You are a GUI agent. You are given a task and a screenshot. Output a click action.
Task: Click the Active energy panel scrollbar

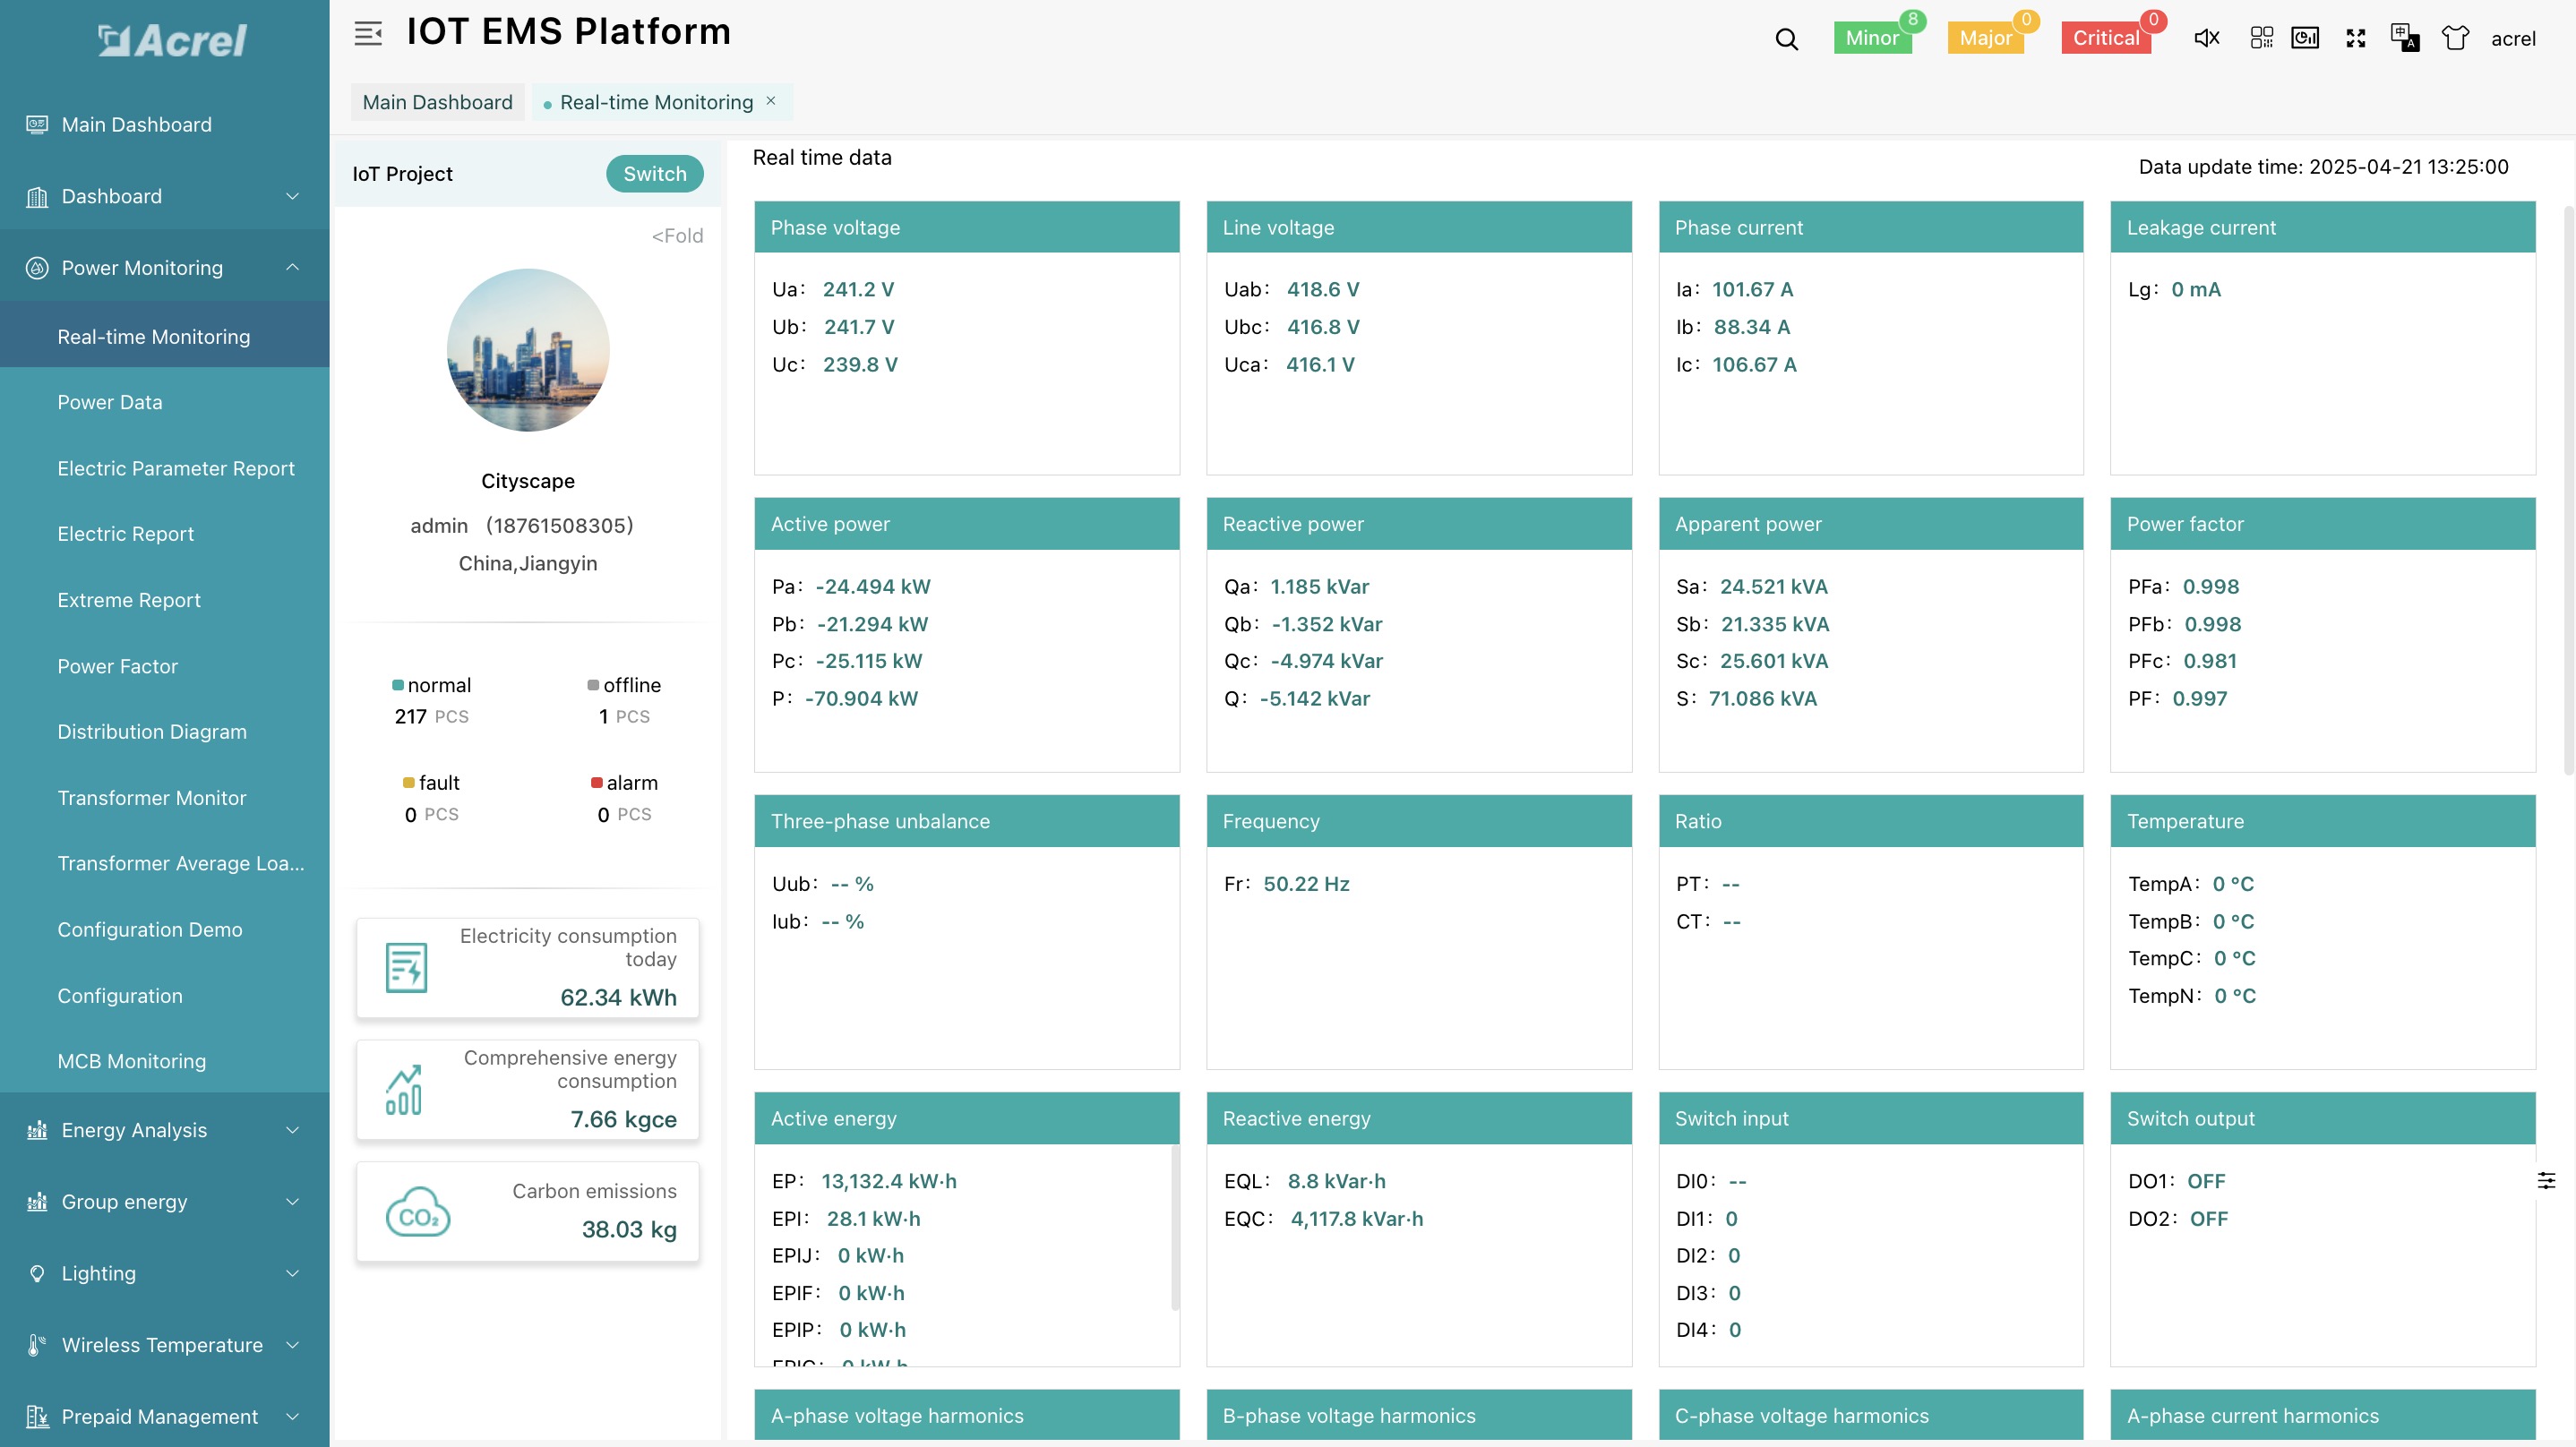coord(1174,1227)
